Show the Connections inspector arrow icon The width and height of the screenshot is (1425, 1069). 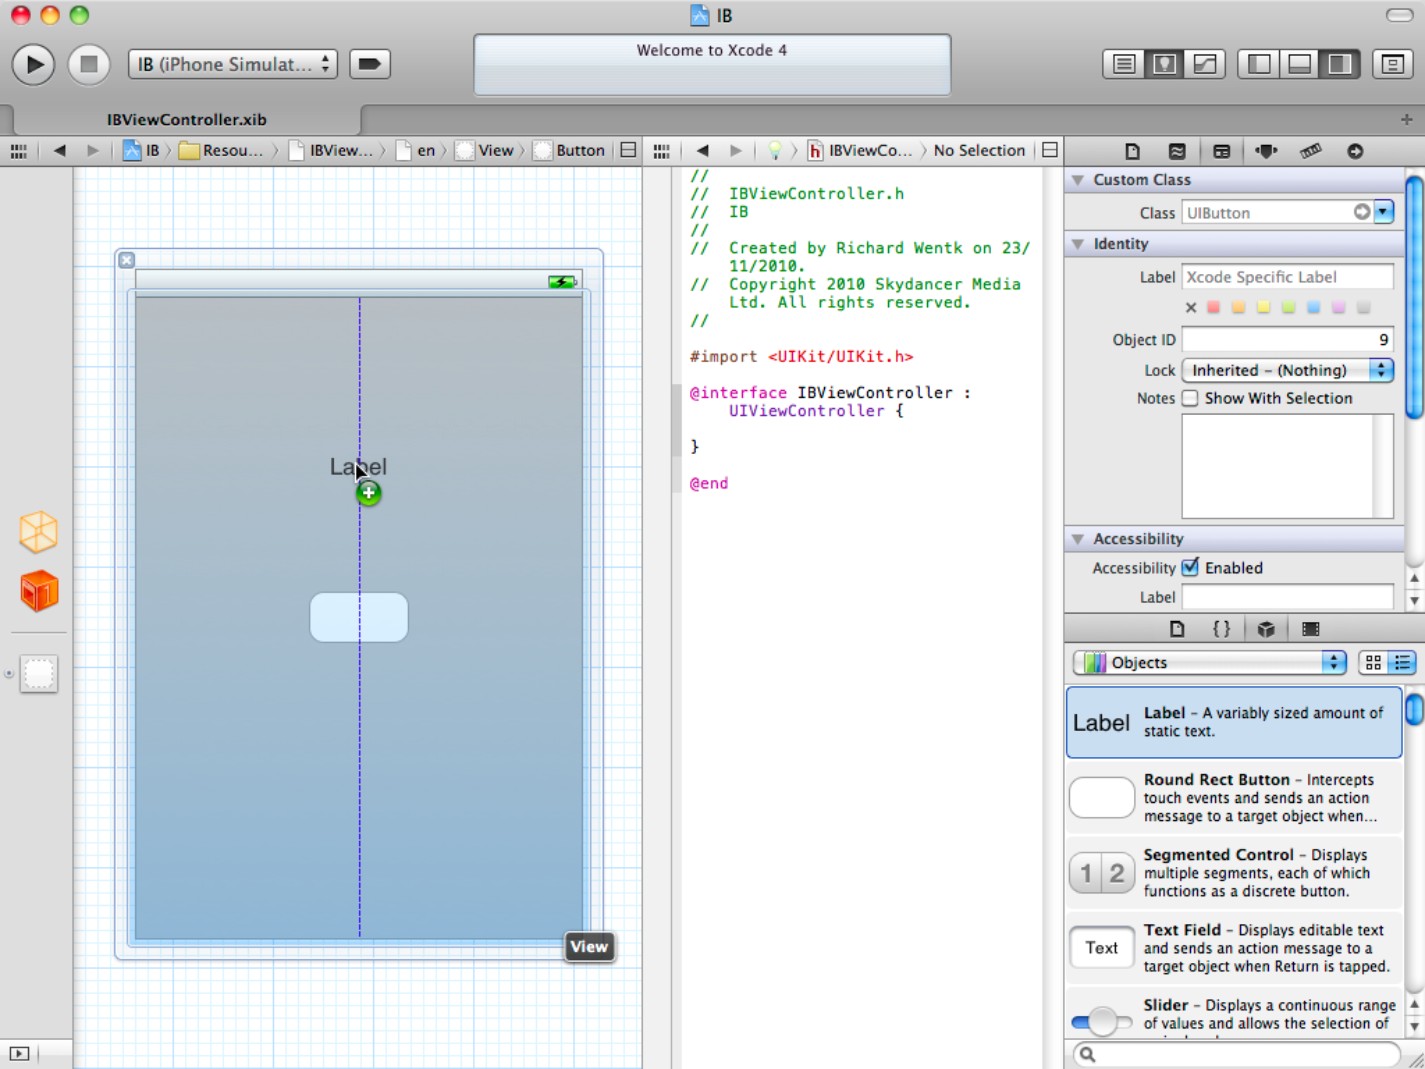[1355, 151]
